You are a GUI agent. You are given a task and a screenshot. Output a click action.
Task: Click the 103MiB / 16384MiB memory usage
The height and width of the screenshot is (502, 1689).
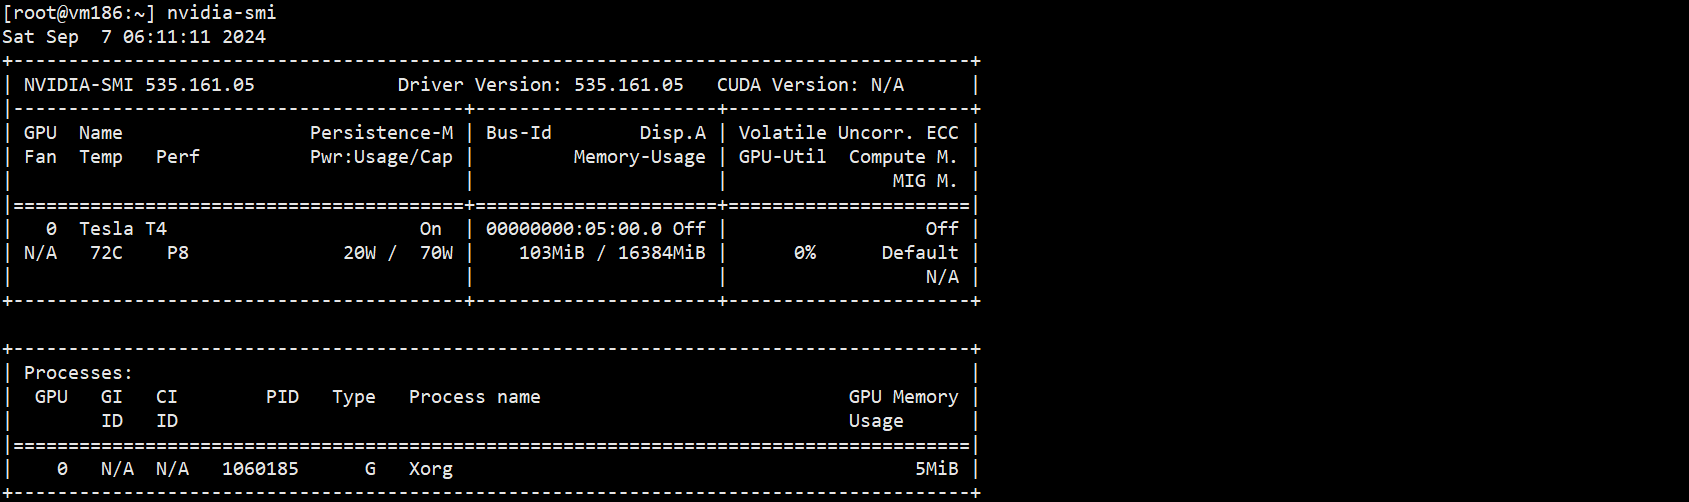pyautogui.click(x=612, y=253)
